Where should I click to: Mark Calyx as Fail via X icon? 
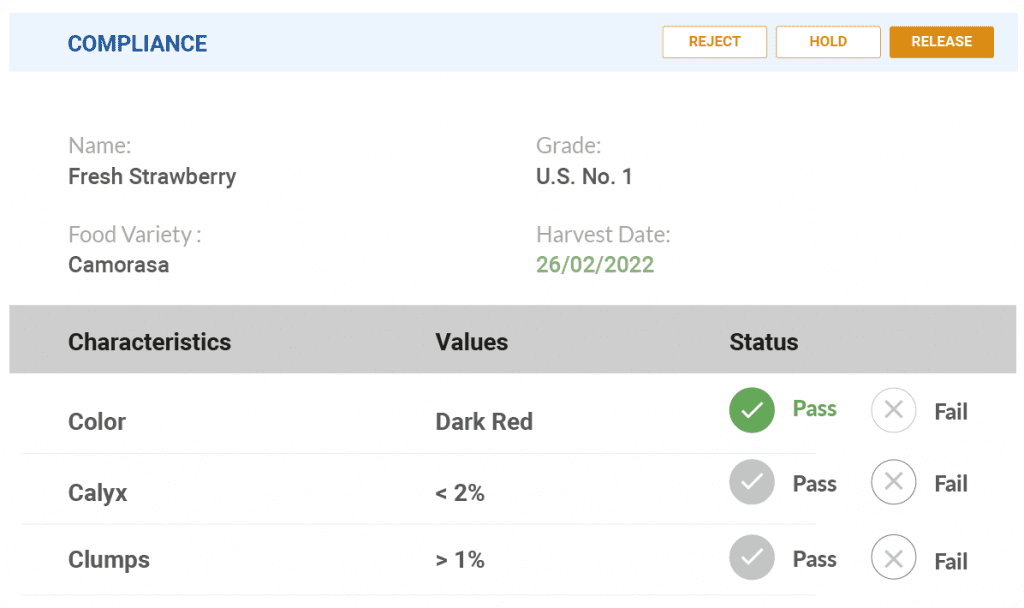coord(893,483)
